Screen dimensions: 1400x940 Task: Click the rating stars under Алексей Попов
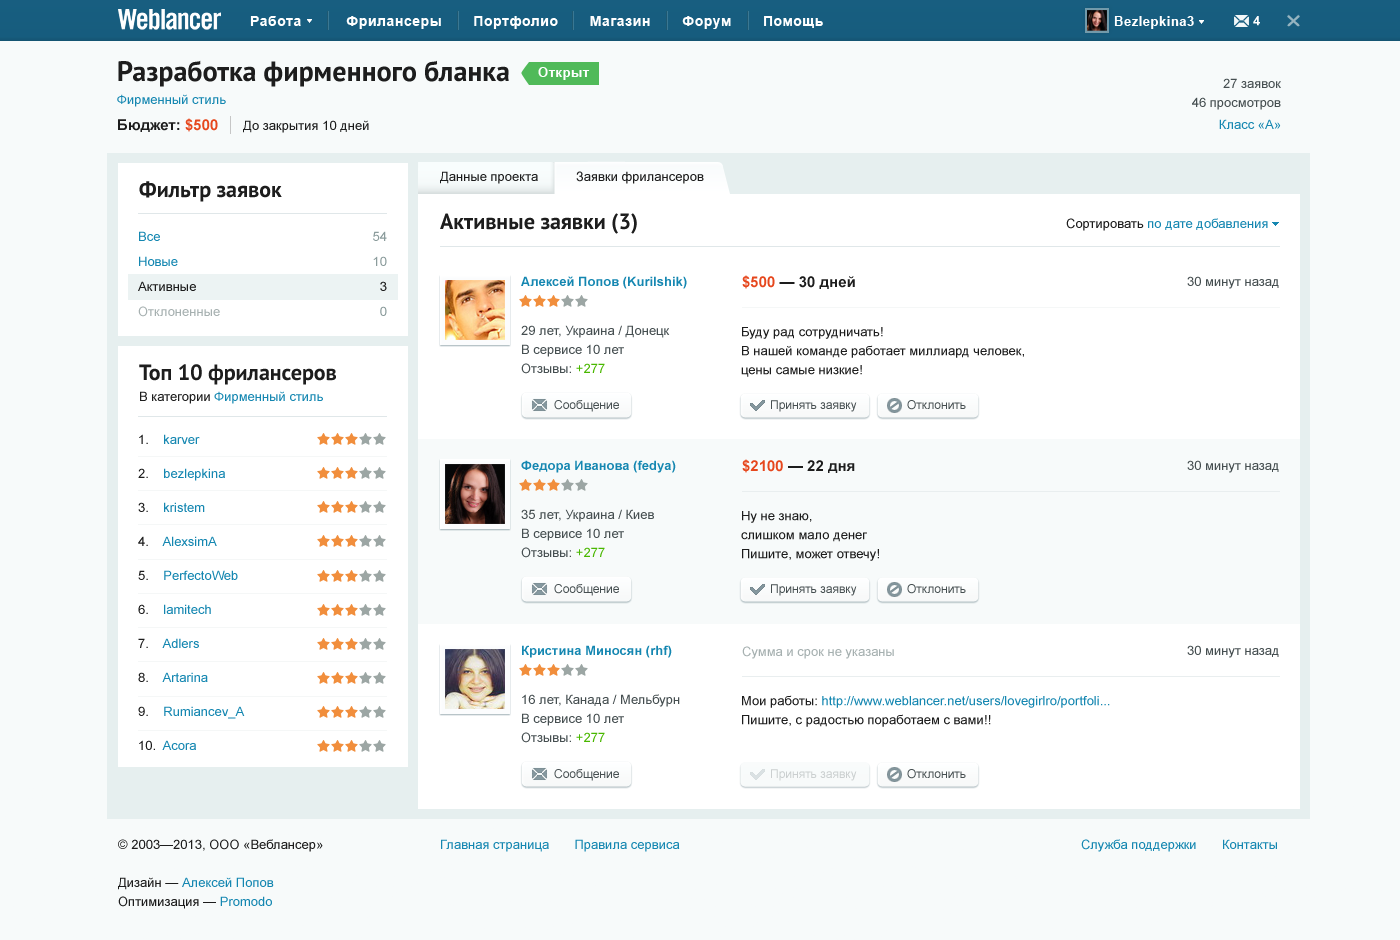[x=553, y=301]
